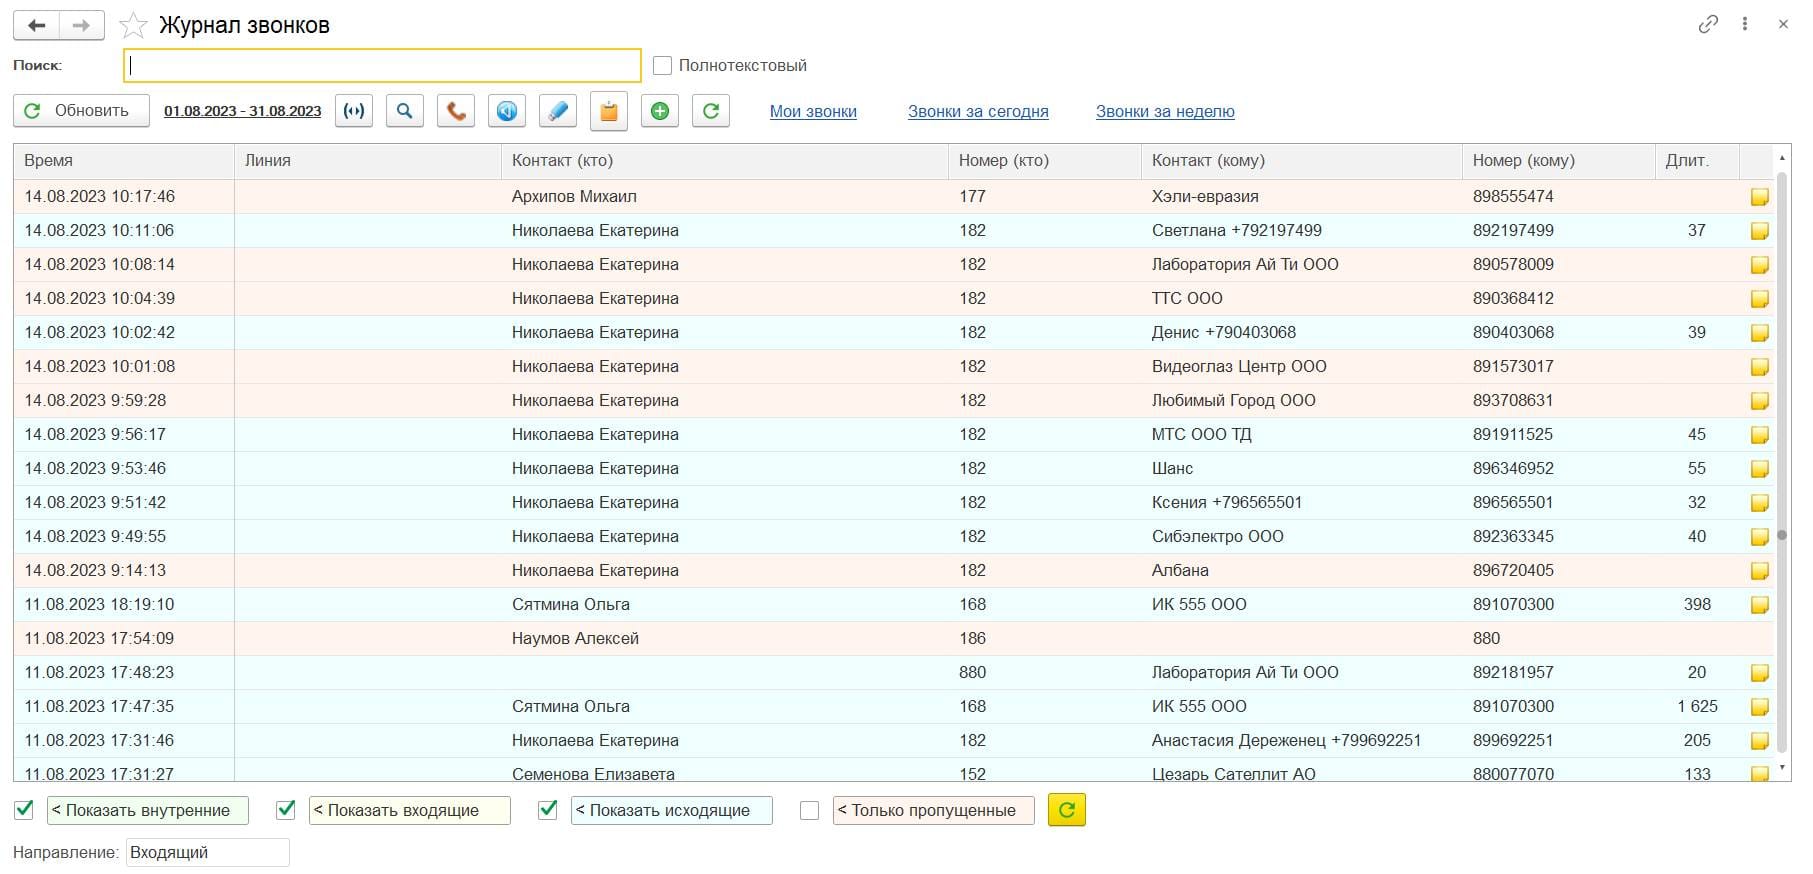
Task: Check the Только пропущенные checkbox
Action: pyautogui.click(x=810, y=810)
